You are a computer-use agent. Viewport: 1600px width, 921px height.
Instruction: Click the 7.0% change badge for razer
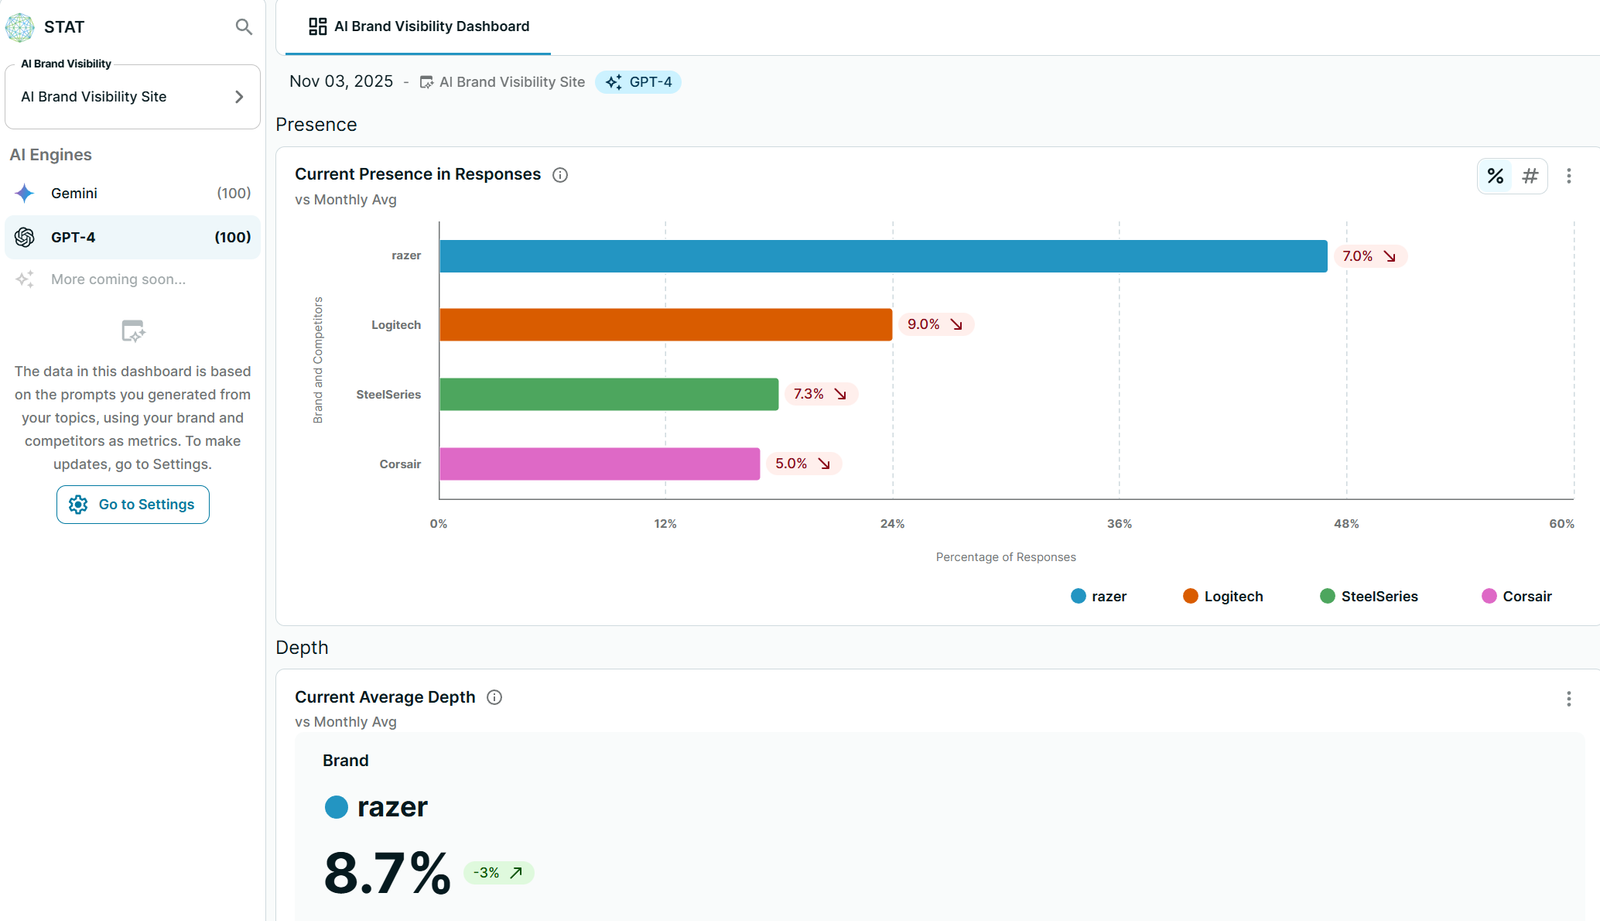(x=1370, y=256)
